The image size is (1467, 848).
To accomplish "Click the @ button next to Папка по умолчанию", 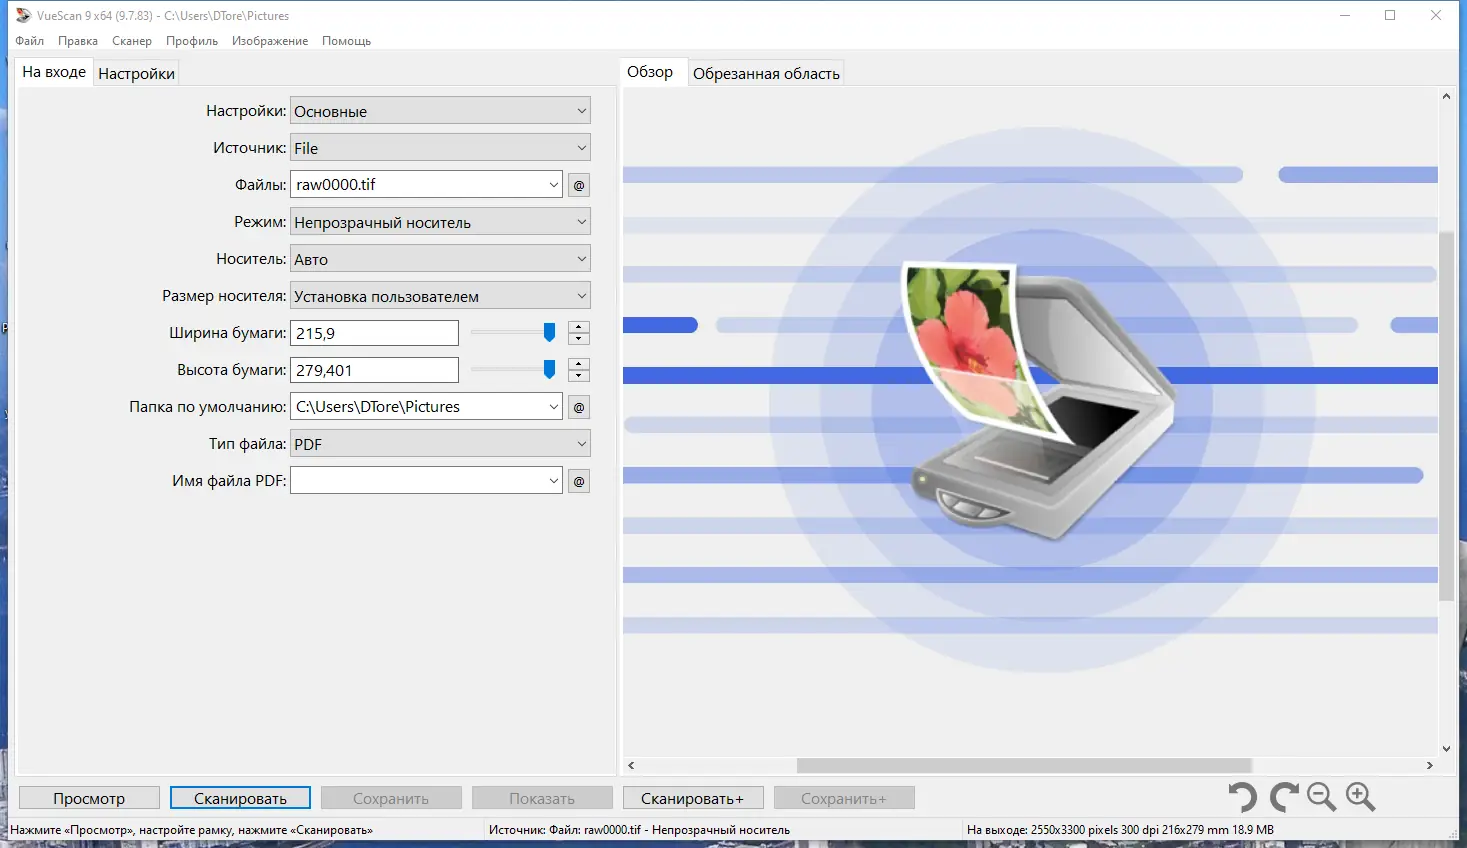I will (579, 407).
